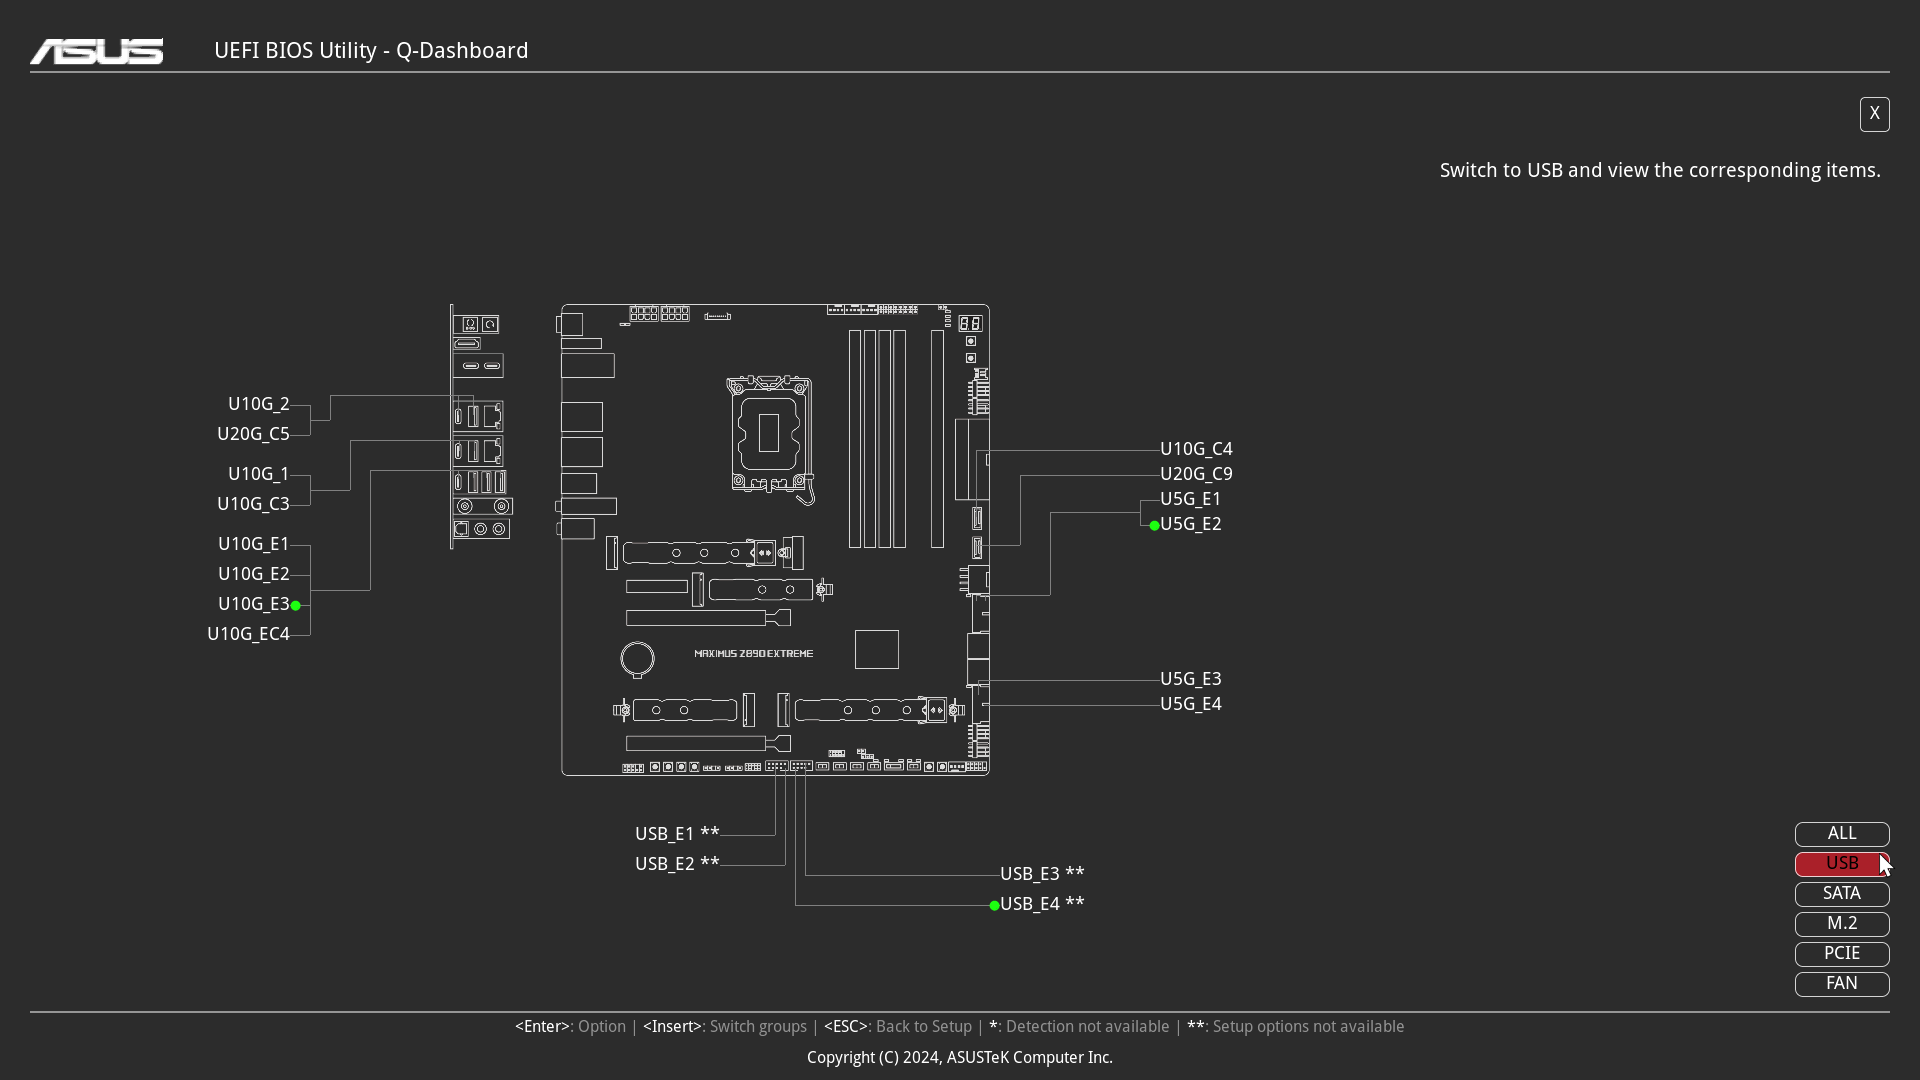Select the U10G_EC4 port label
1920x1080 pixels.
tap(248, 634)
